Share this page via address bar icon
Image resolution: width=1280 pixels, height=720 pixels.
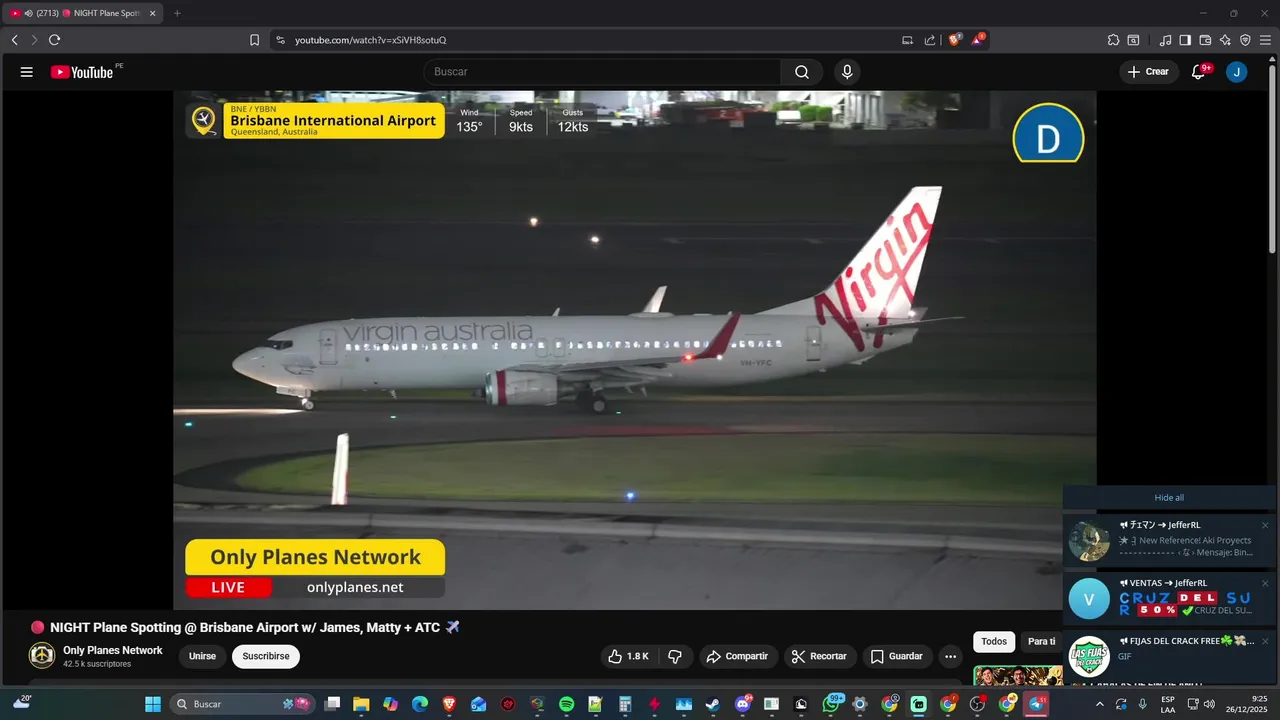(930, 40)
